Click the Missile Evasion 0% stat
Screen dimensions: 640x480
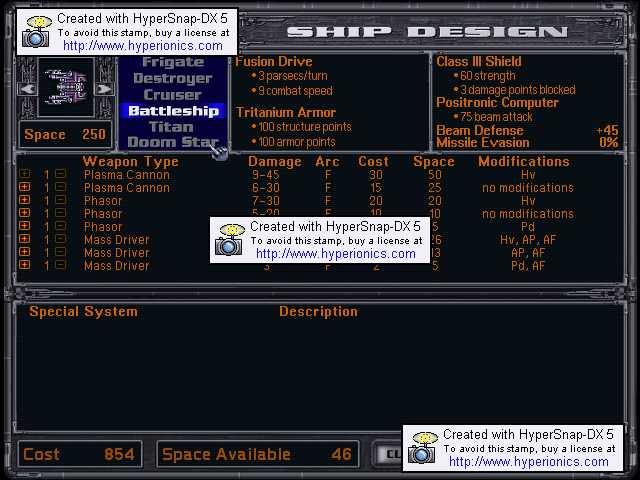(x=527, y=142)
